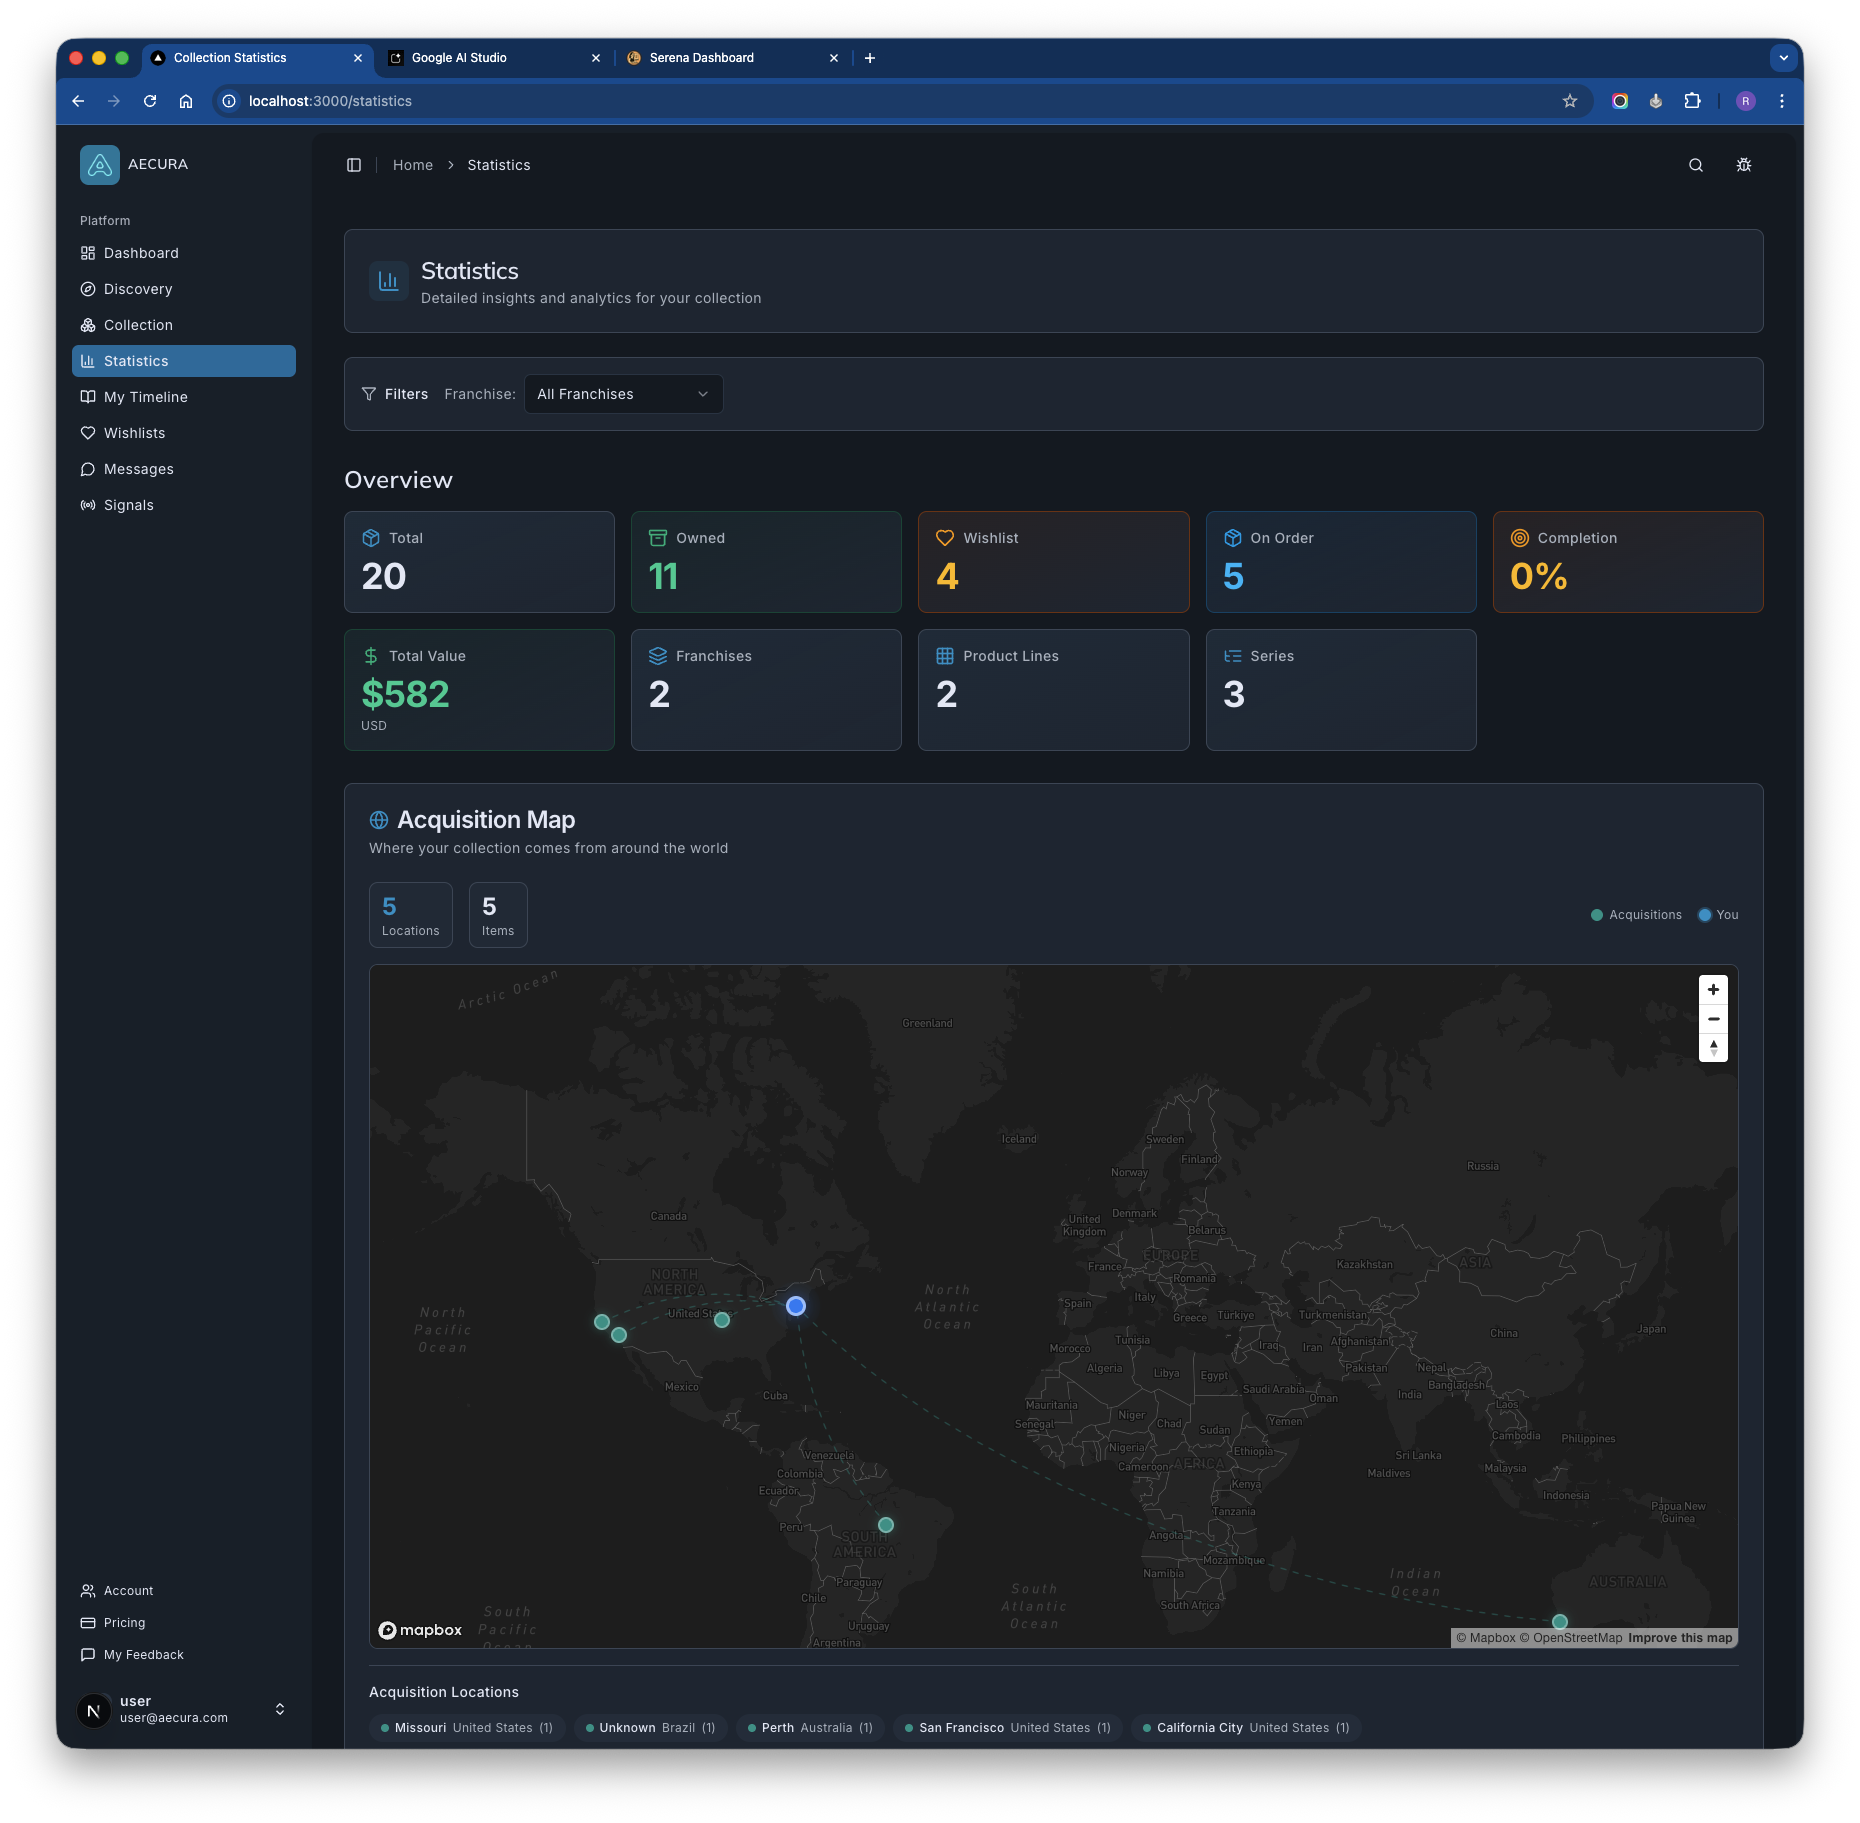Open a new browser tab
This screenshot has height=1823, width=1860.
870,58
